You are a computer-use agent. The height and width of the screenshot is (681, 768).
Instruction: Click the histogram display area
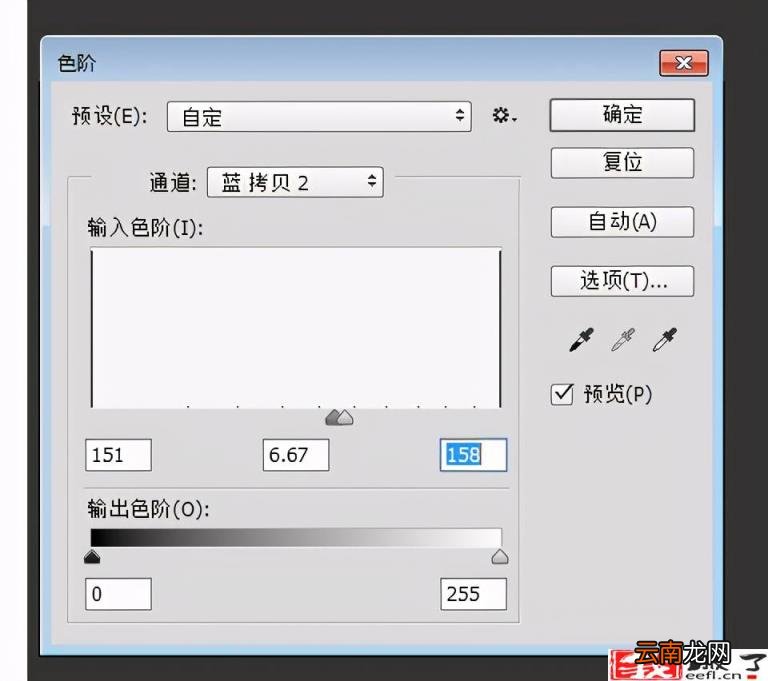pyautogui.click(x=296, y=328)
